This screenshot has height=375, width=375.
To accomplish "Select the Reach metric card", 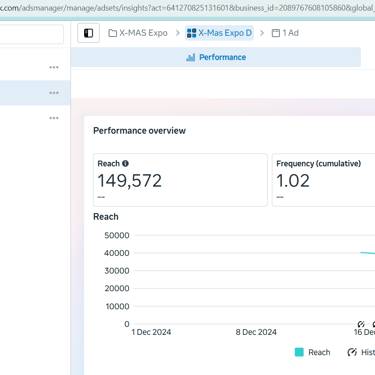I will pyautogui.click(x=180, y=180).
